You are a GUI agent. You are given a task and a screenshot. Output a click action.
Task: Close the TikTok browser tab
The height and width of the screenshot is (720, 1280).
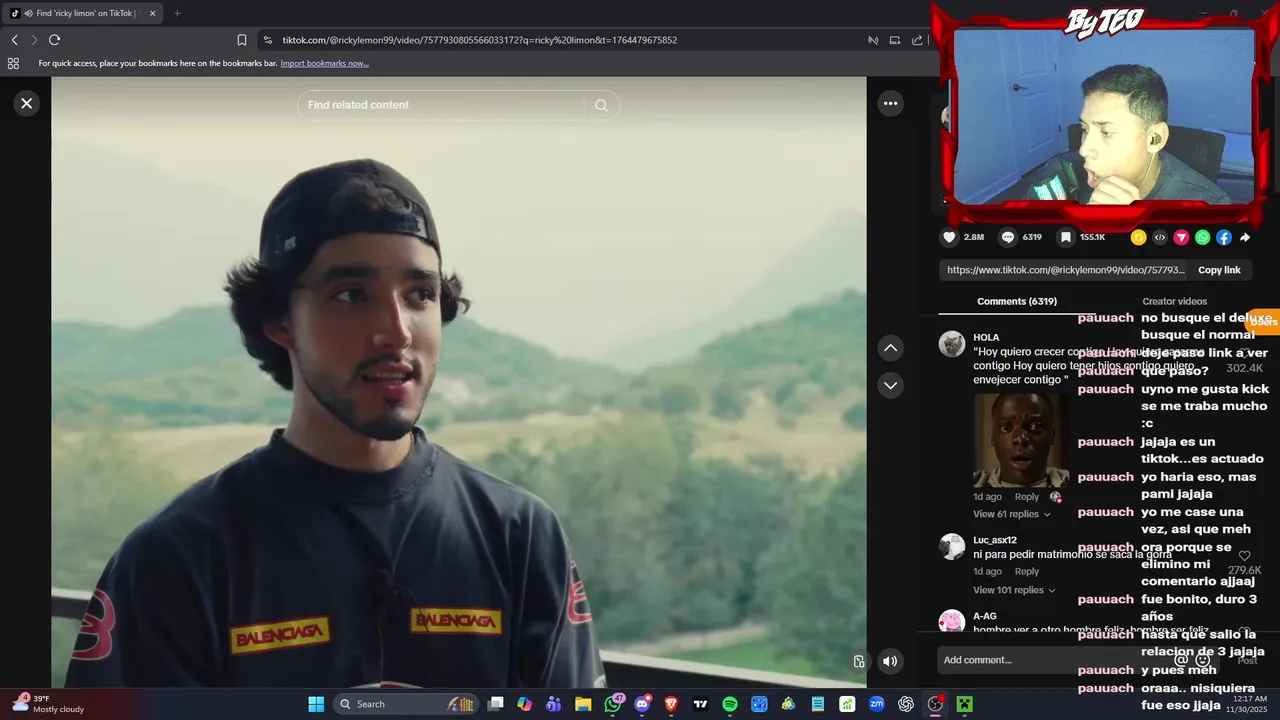click(153, 13)
